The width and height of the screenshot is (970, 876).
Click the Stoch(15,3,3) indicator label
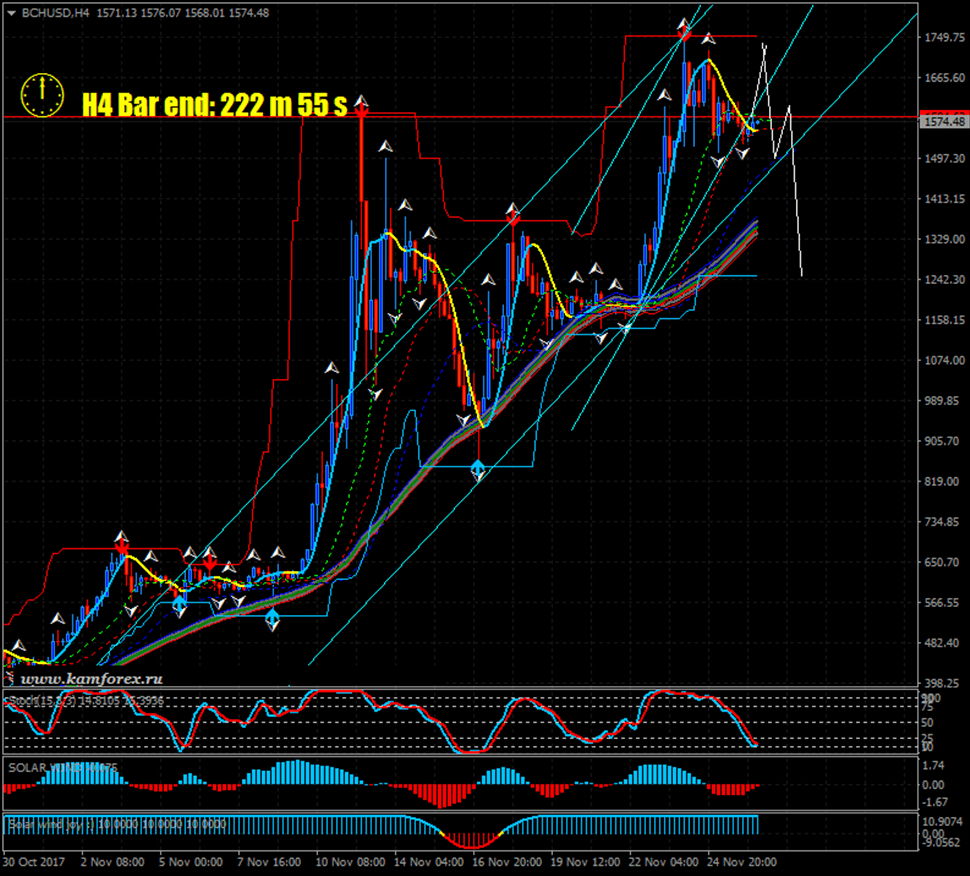[x=86, y=701]
